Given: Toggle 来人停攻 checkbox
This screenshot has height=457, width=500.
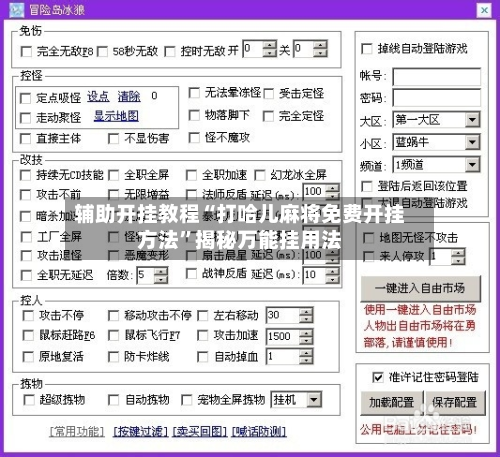Looking at the screenshot, I should [x=368, y=257].
